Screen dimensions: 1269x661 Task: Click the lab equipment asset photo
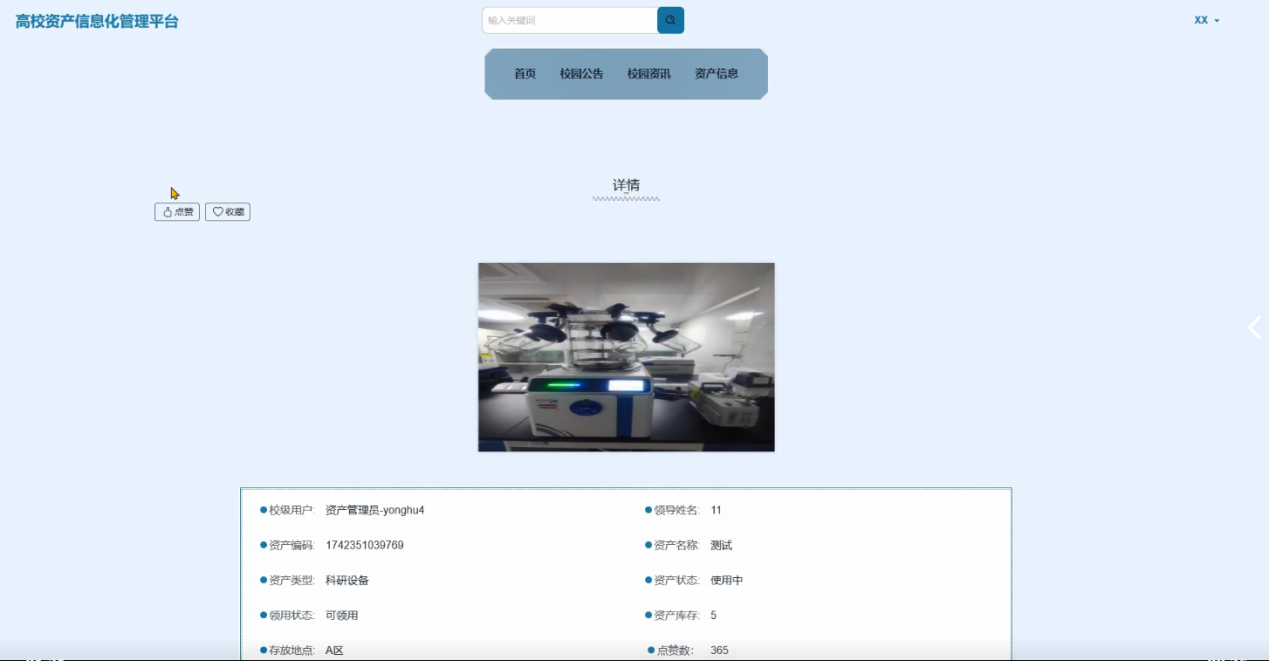(x=626, y=357)
